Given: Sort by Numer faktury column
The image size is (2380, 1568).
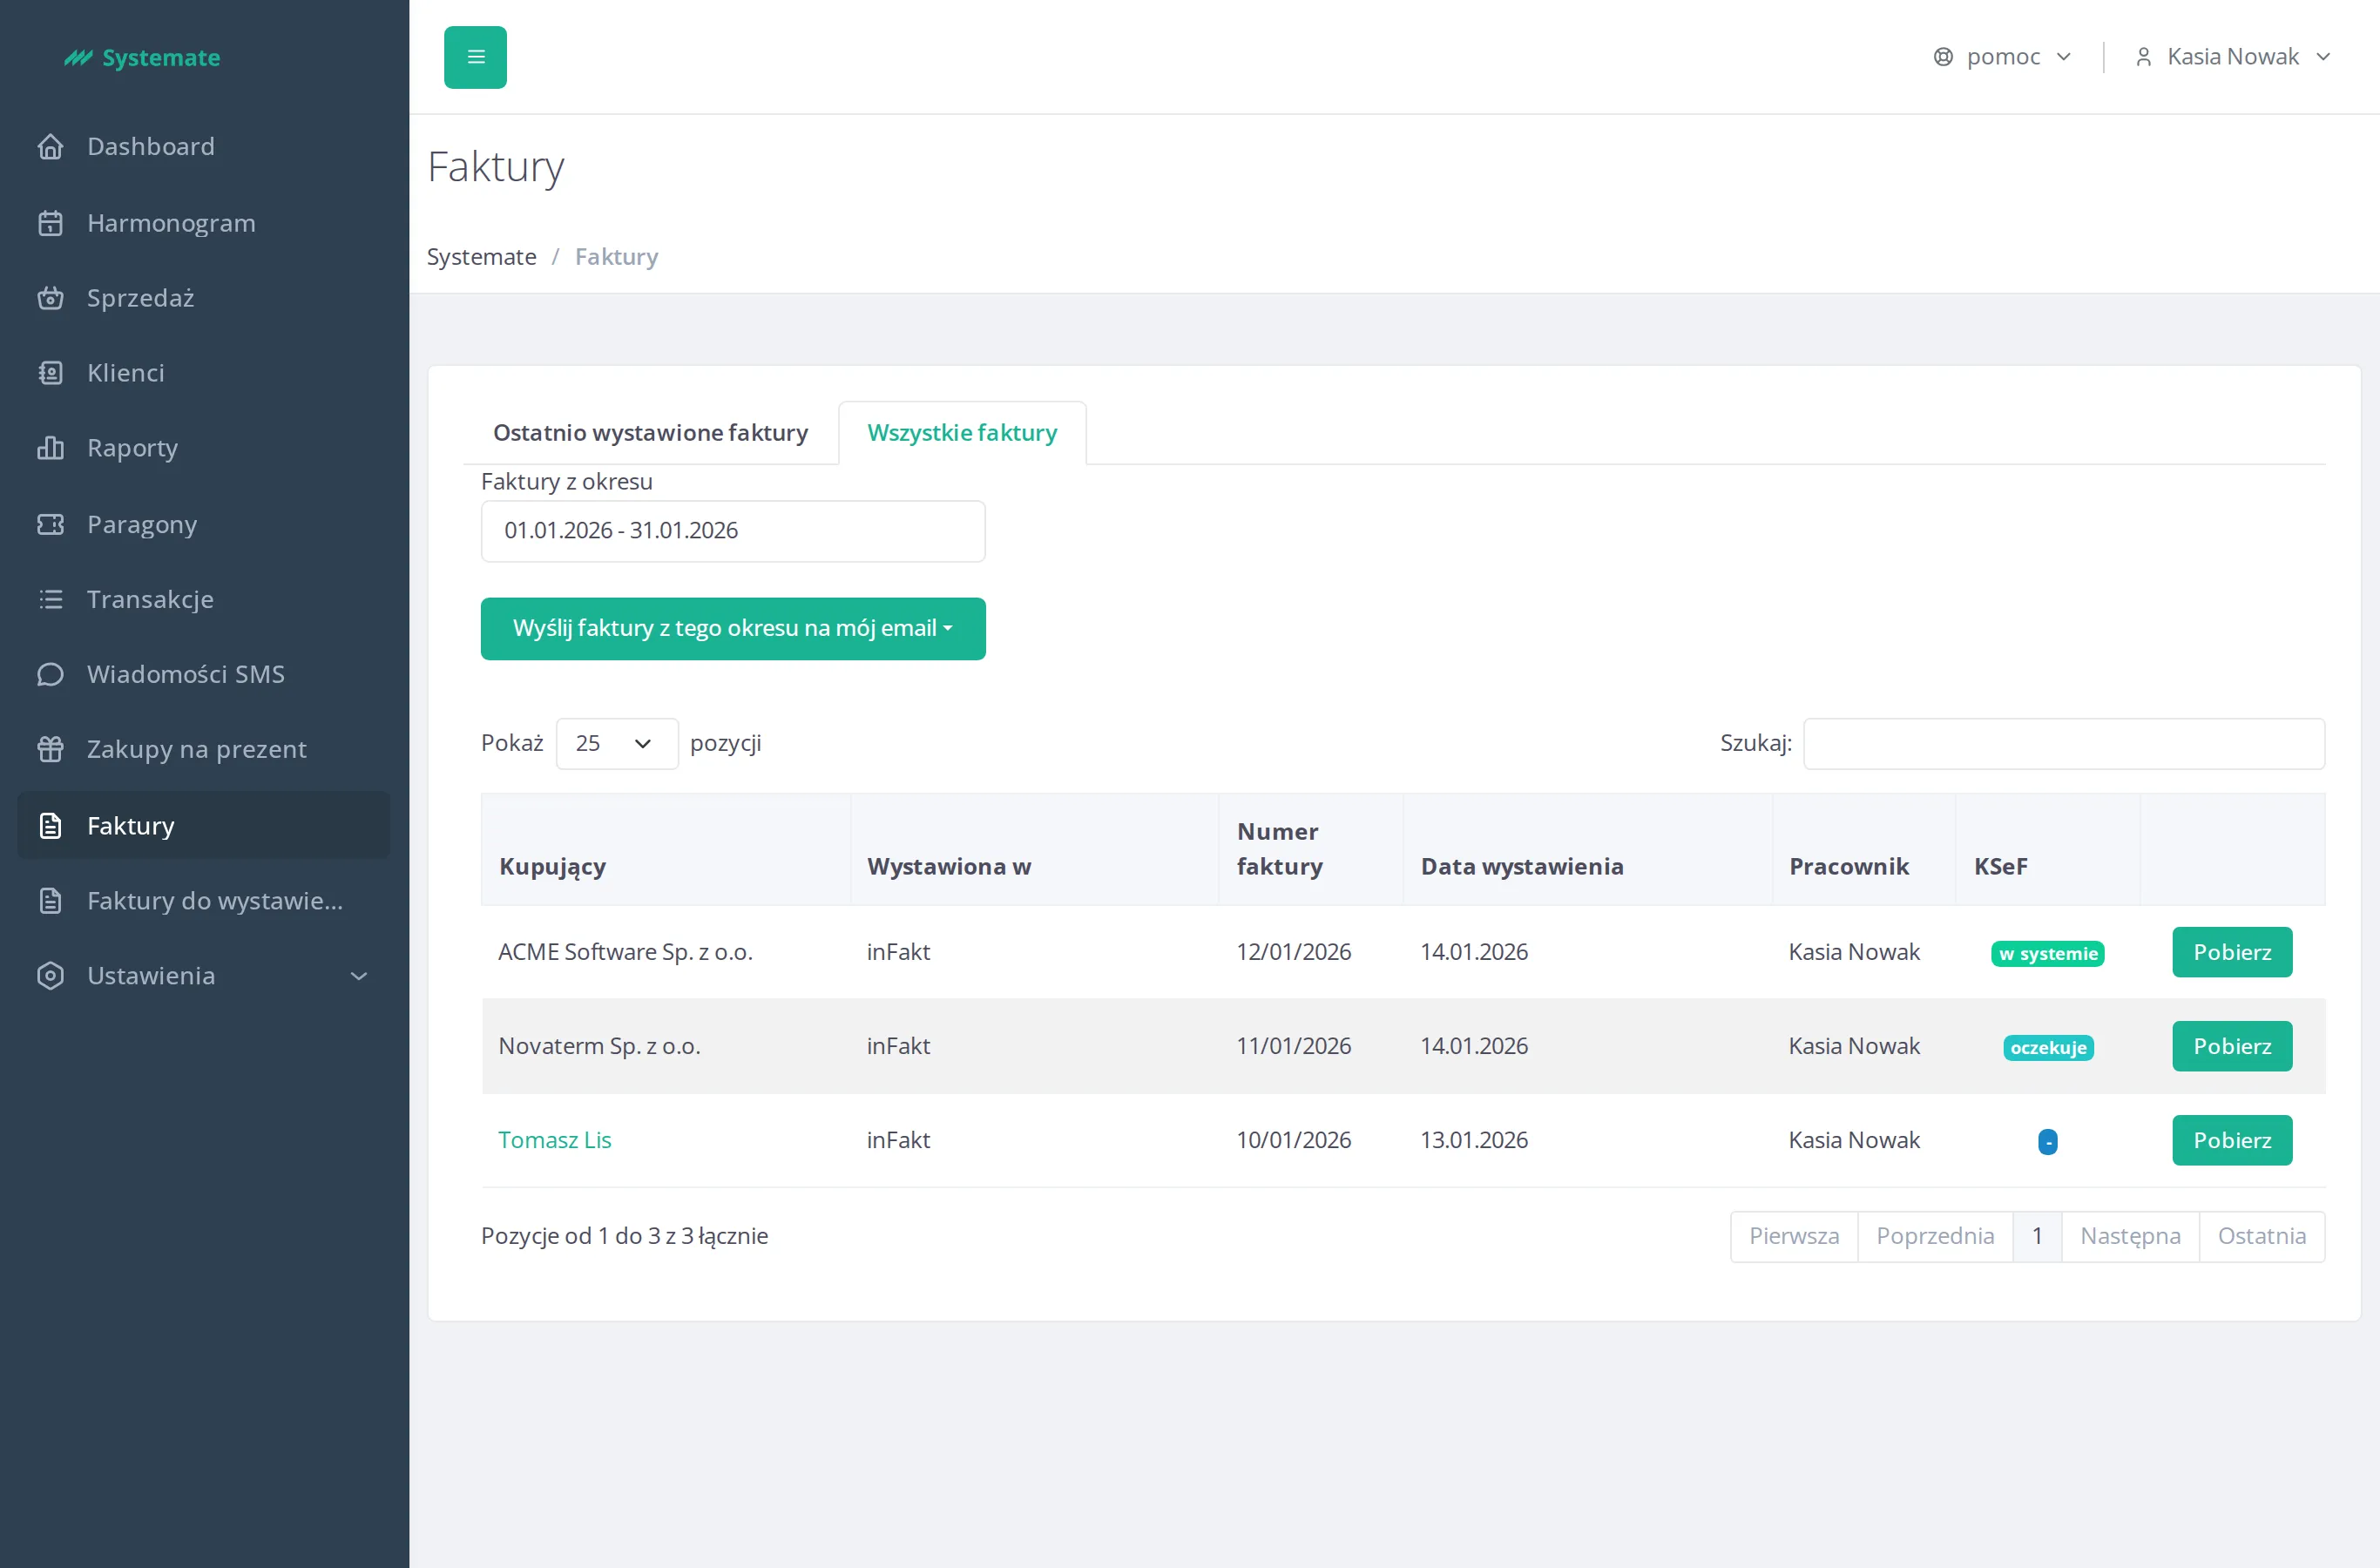Looking at the screenshot, I should click(x=1311, y=850).
